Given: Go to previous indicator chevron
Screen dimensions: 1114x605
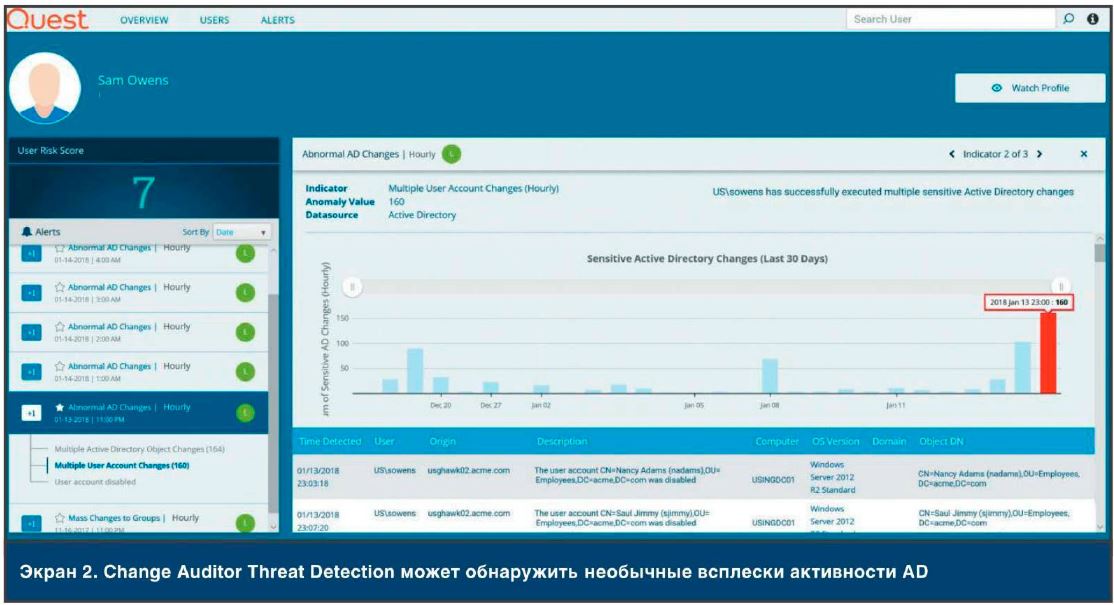Looking at the screenshot, I should click(x=952, y=154).
